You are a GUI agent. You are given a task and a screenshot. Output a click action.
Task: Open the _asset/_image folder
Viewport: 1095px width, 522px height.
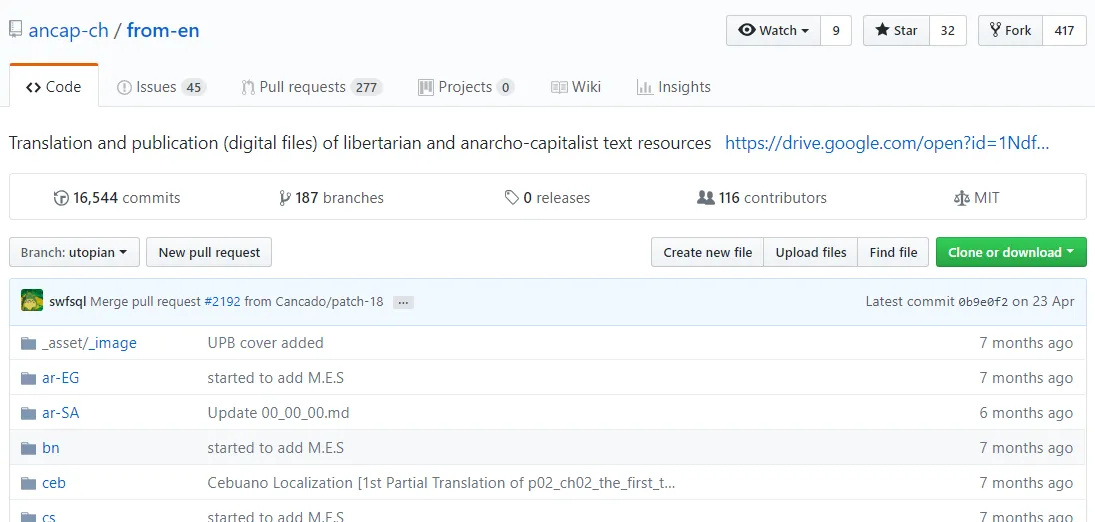(x=89, y=342)
